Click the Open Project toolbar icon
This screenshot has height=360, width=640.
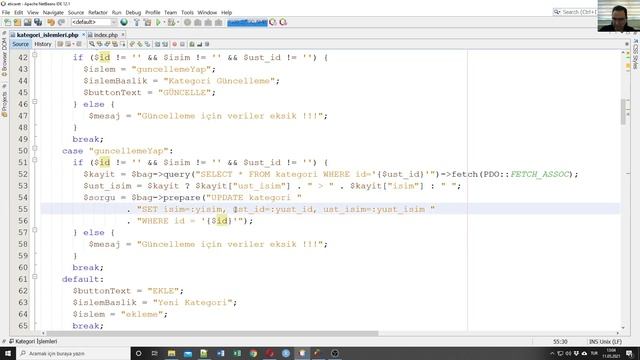[27, 22]
